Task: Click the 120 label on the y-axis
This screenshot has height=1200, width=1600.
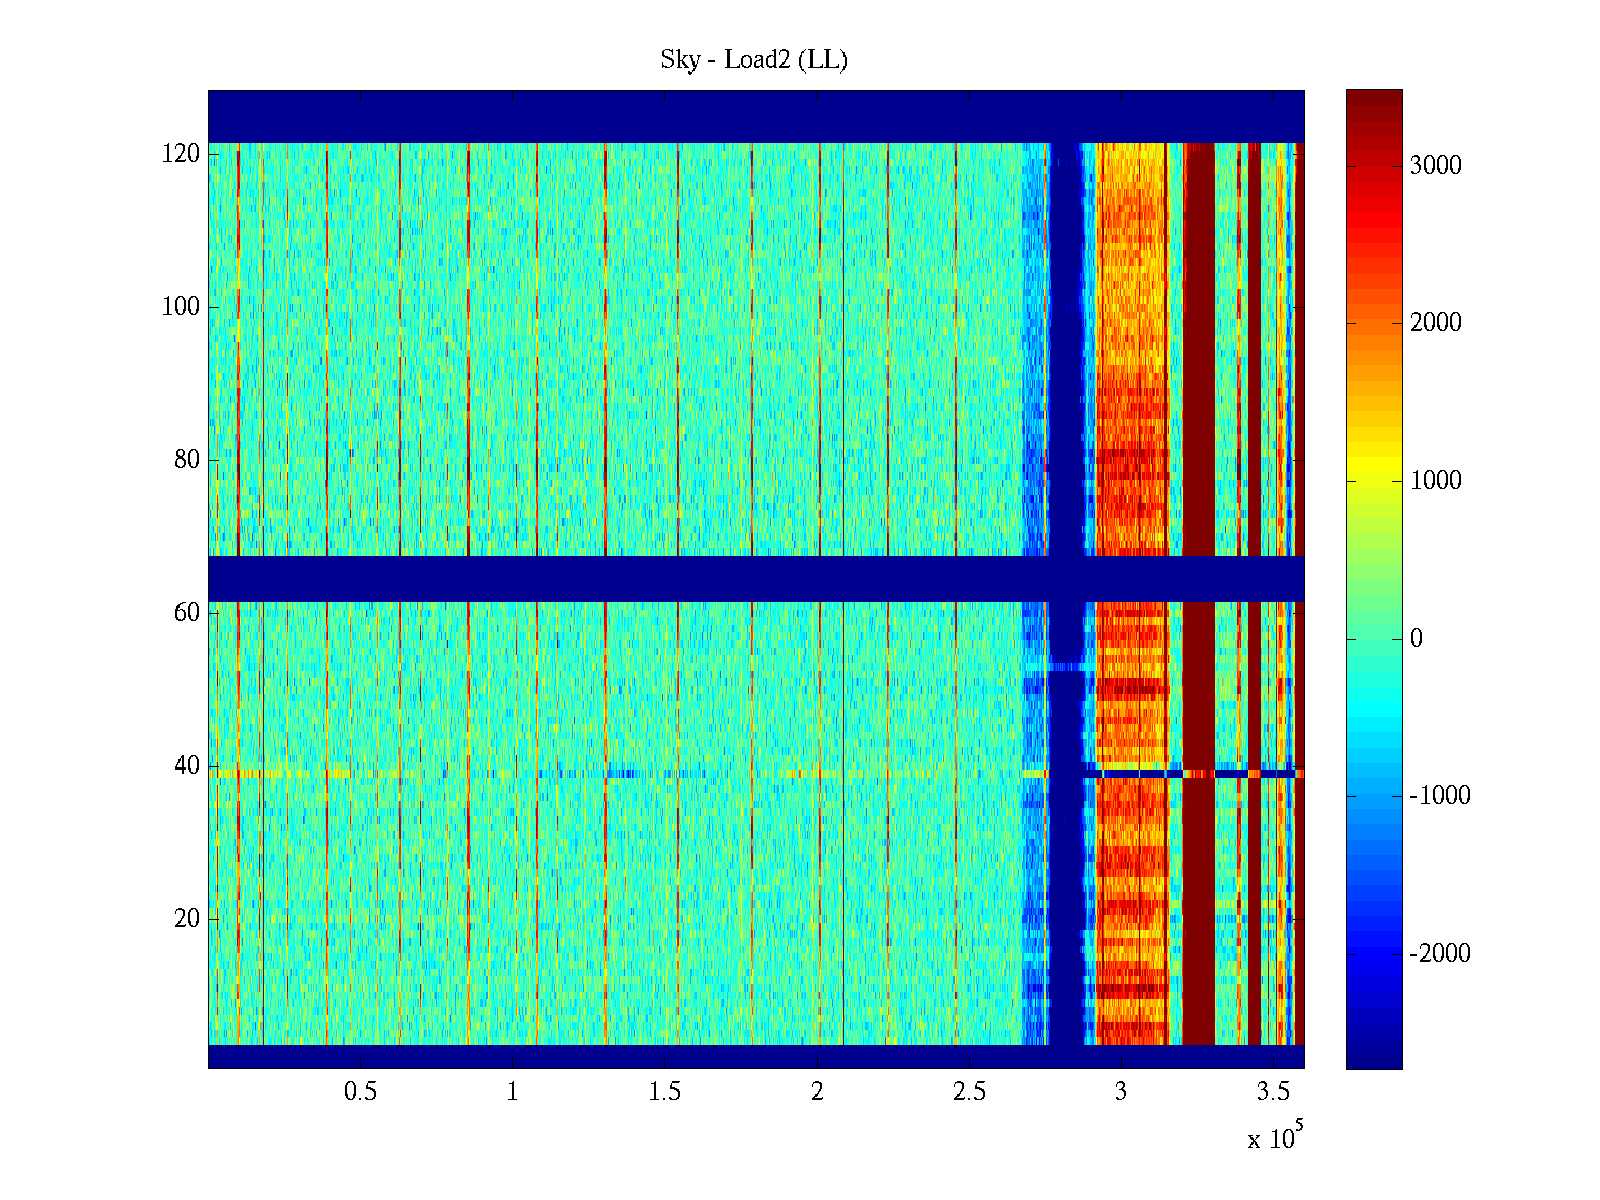Action: click(x=181, y=154)
